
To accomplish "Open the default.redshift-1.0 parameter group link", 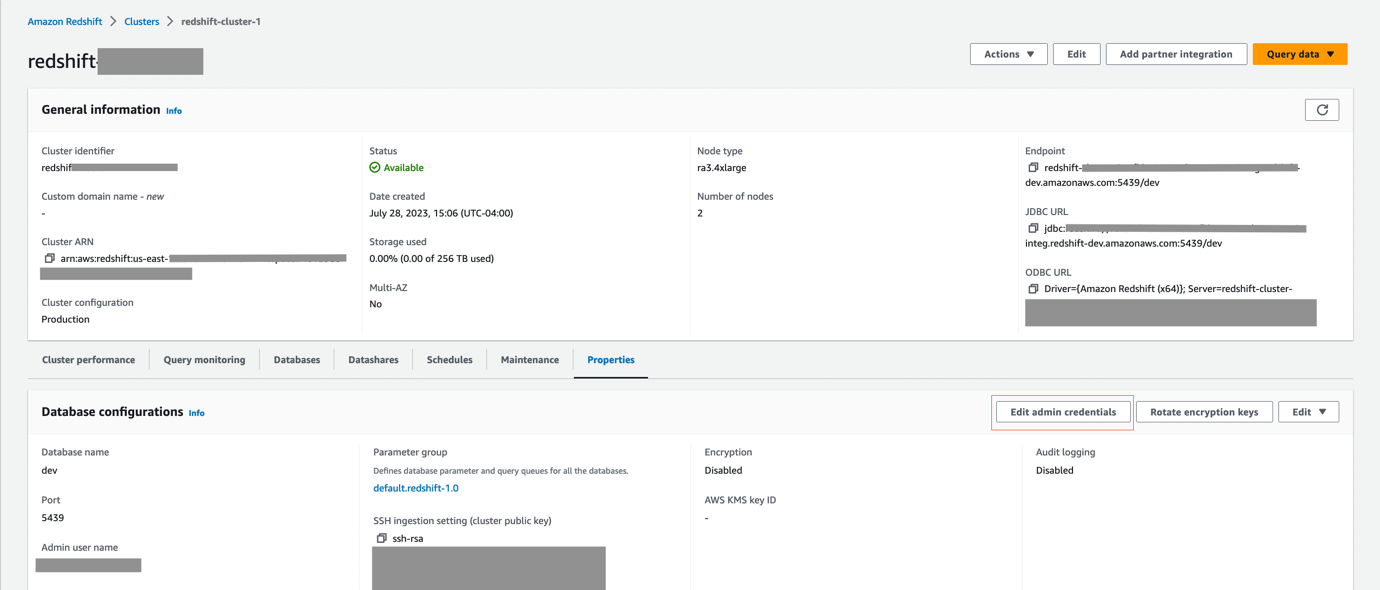I will pos(416,488).
